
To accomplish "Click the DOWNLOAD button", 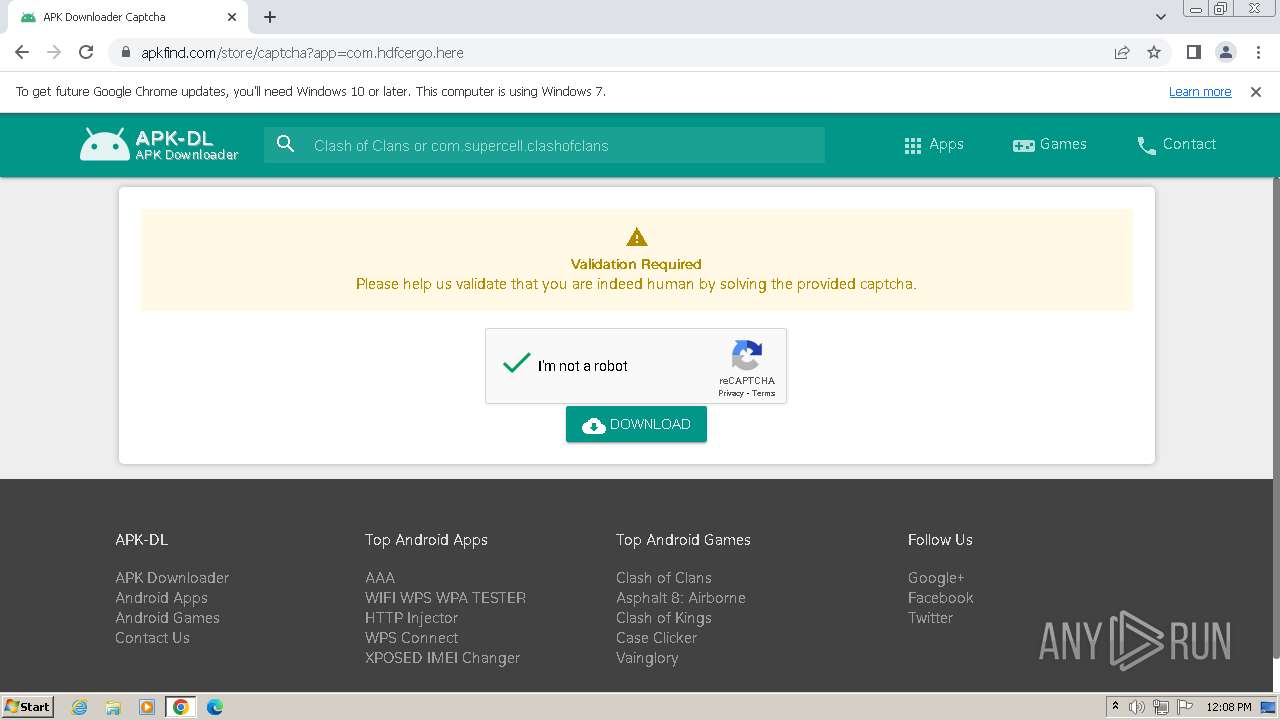I will click(636, 424).
